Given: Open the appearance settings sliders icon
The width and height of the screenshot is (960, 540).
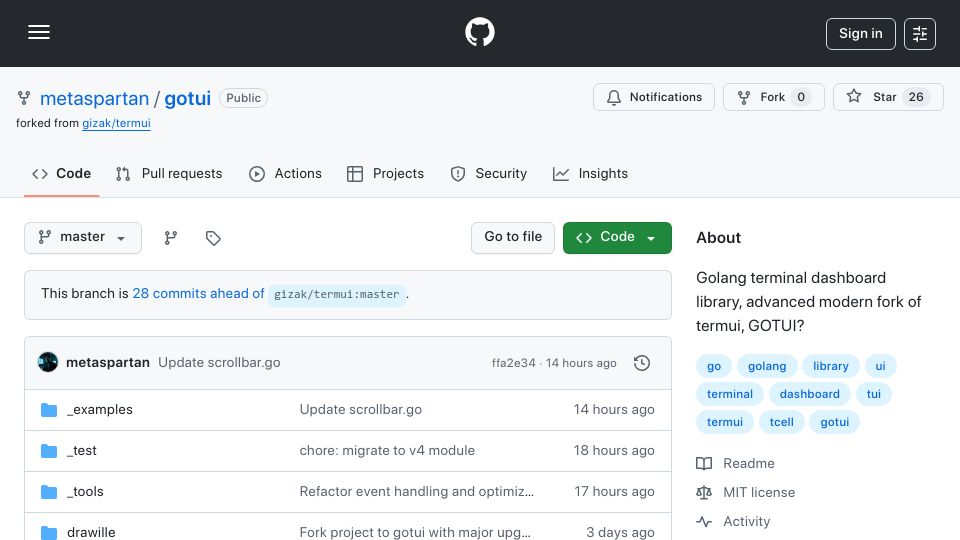Looking at the screenshot, I should click(x=920, y=34).
